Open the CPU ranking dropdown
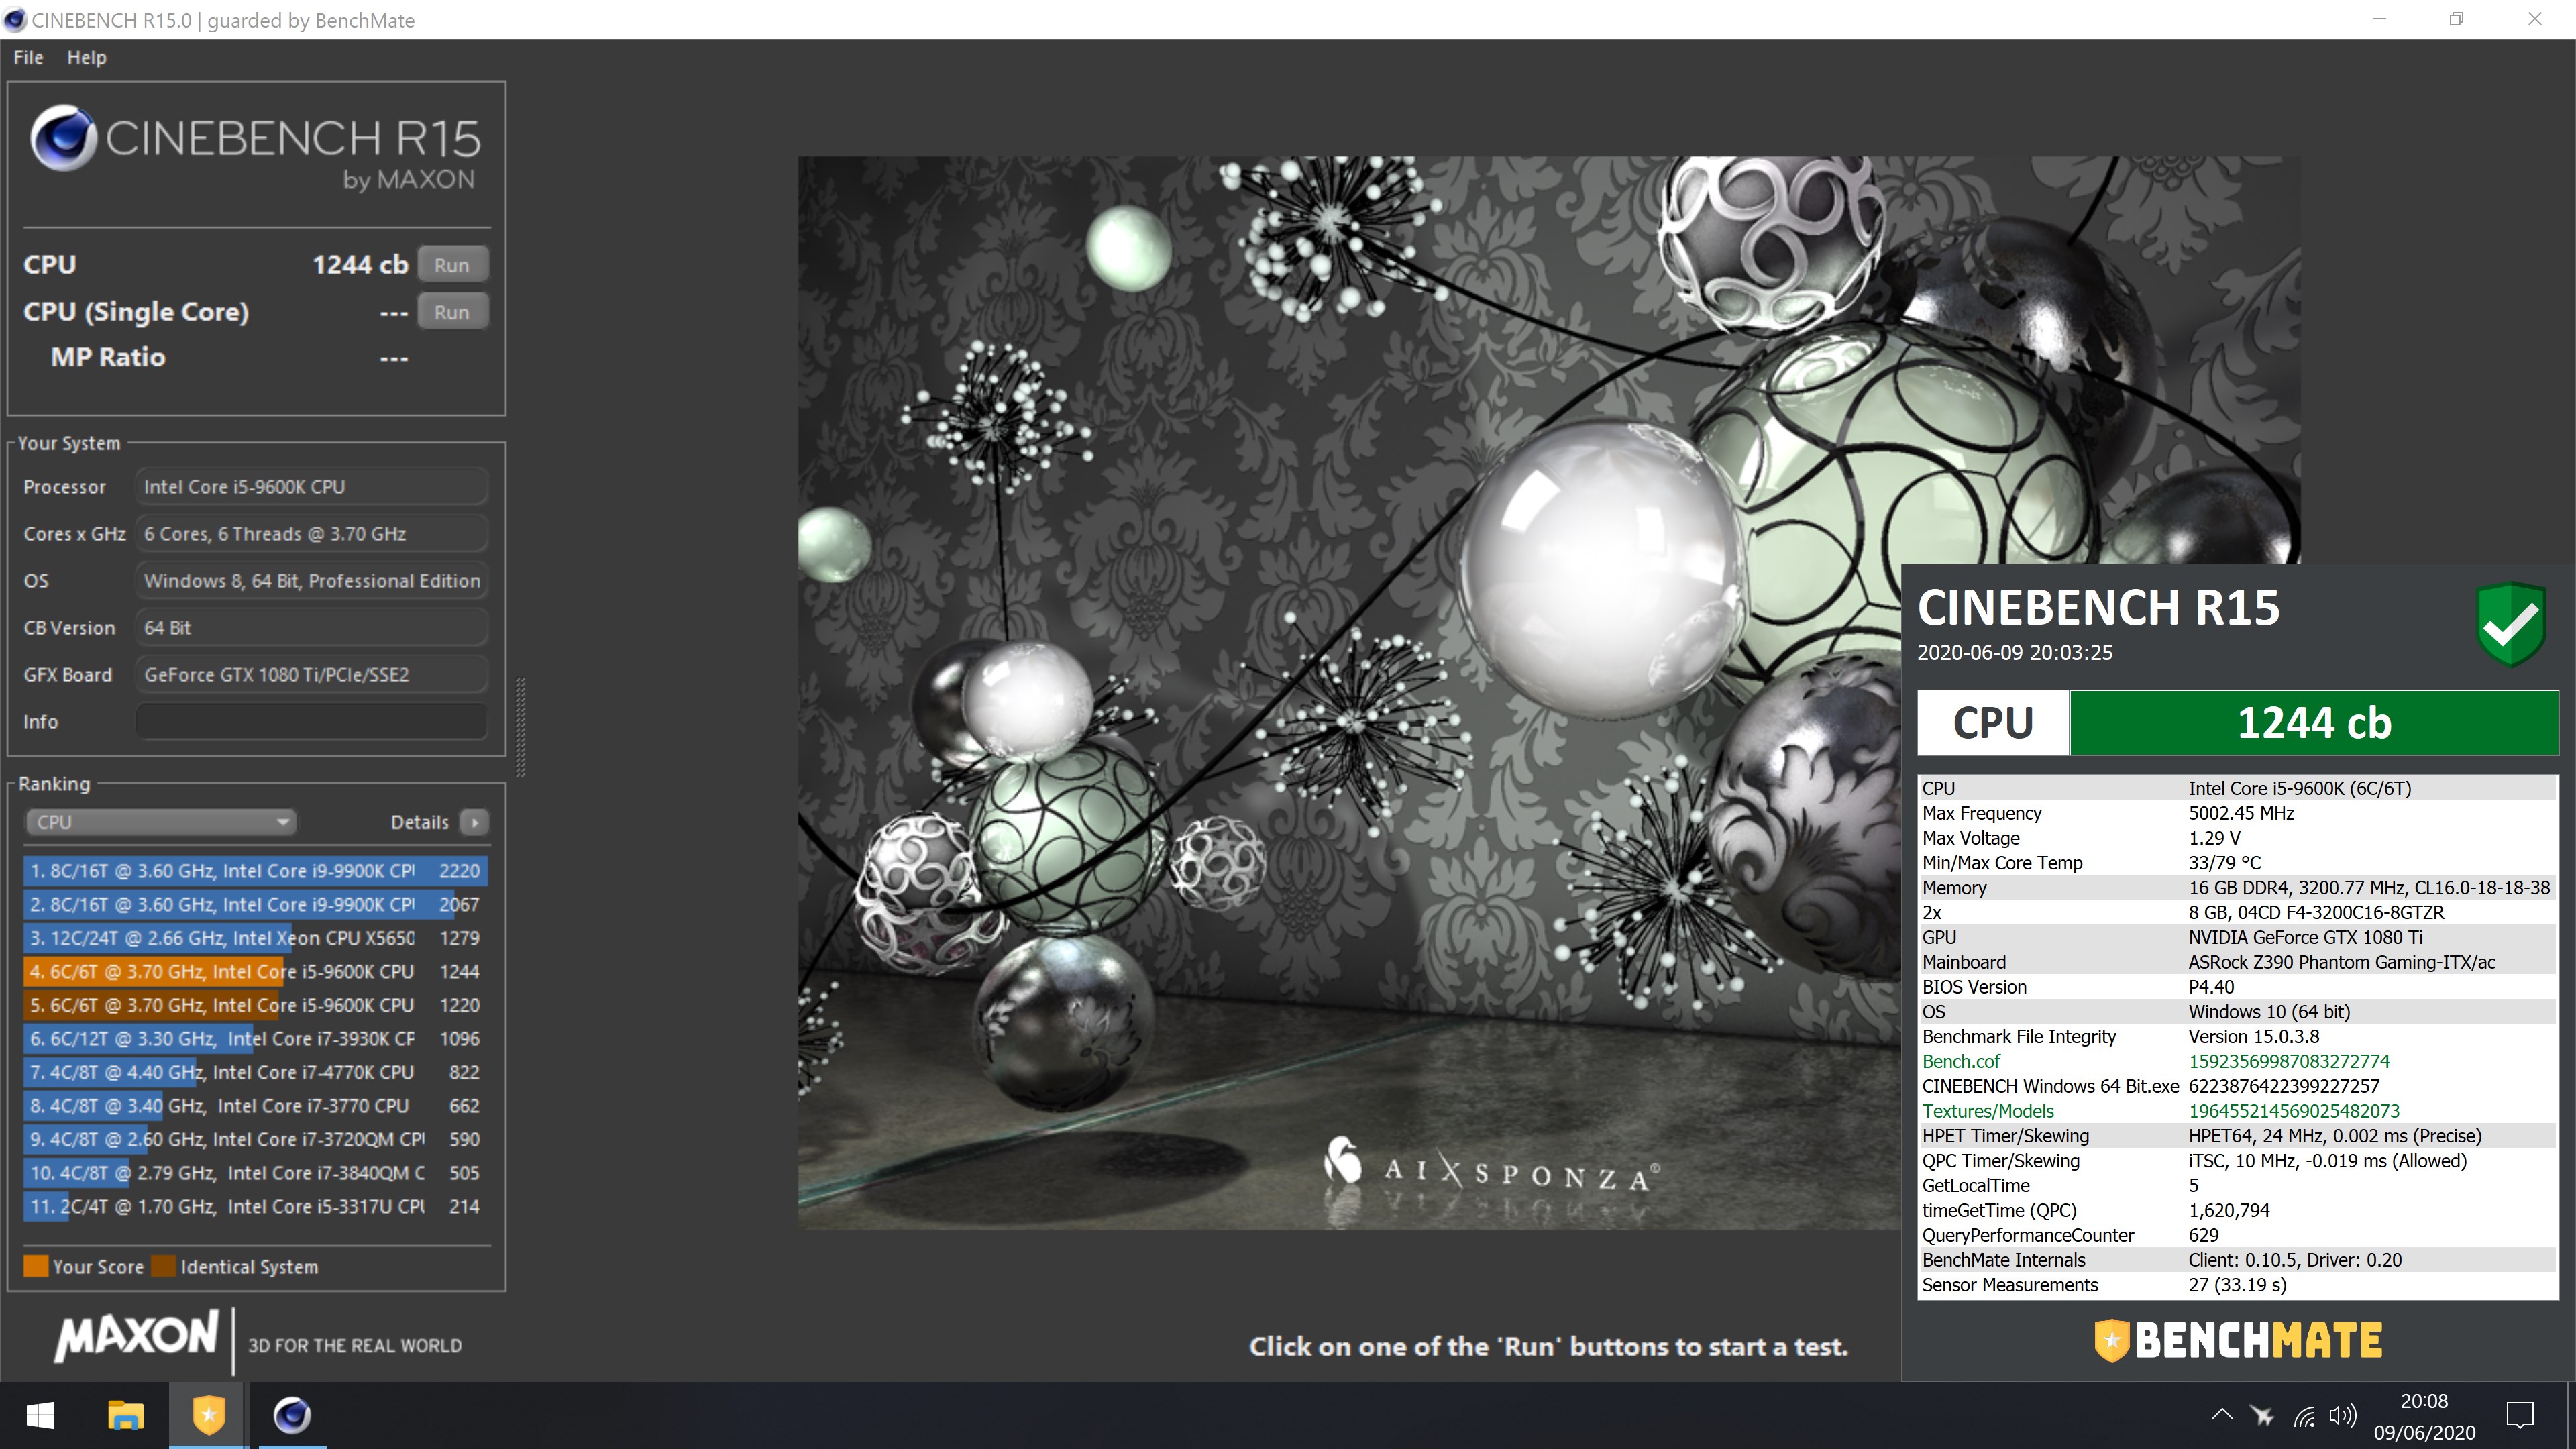The image size is (2576, 1449). (x=160, y=822)
